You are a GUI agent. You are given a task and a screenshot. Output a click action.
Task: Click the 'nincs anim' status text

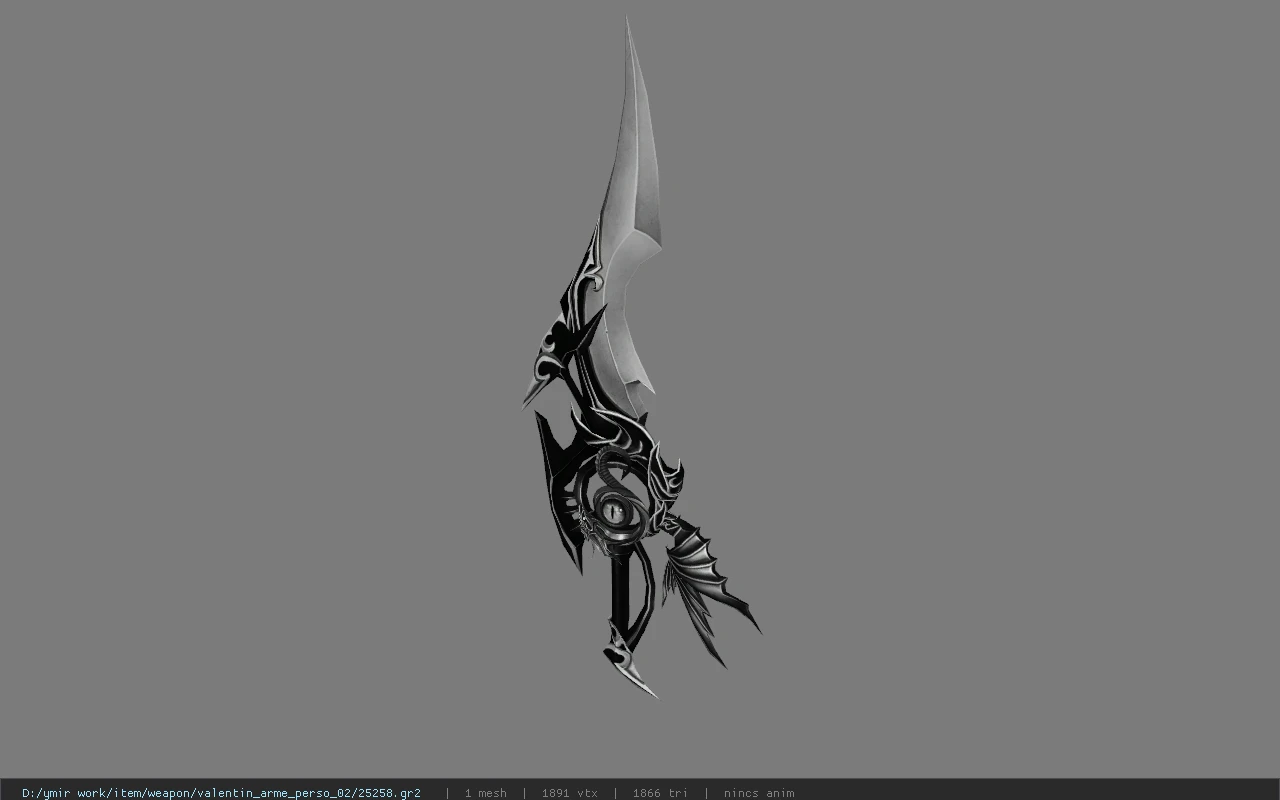click(759, 793)
